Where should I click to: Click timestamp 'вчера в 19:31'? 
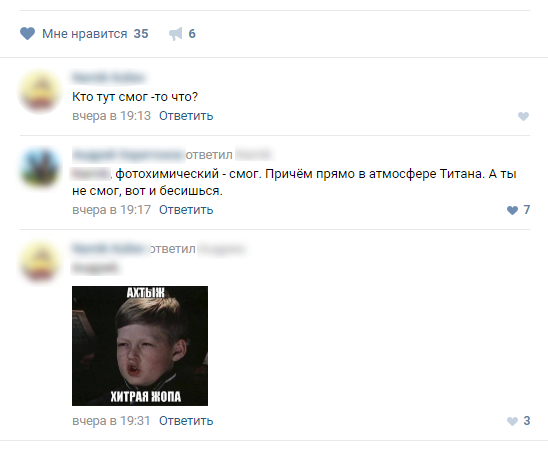tap(111, 421)
